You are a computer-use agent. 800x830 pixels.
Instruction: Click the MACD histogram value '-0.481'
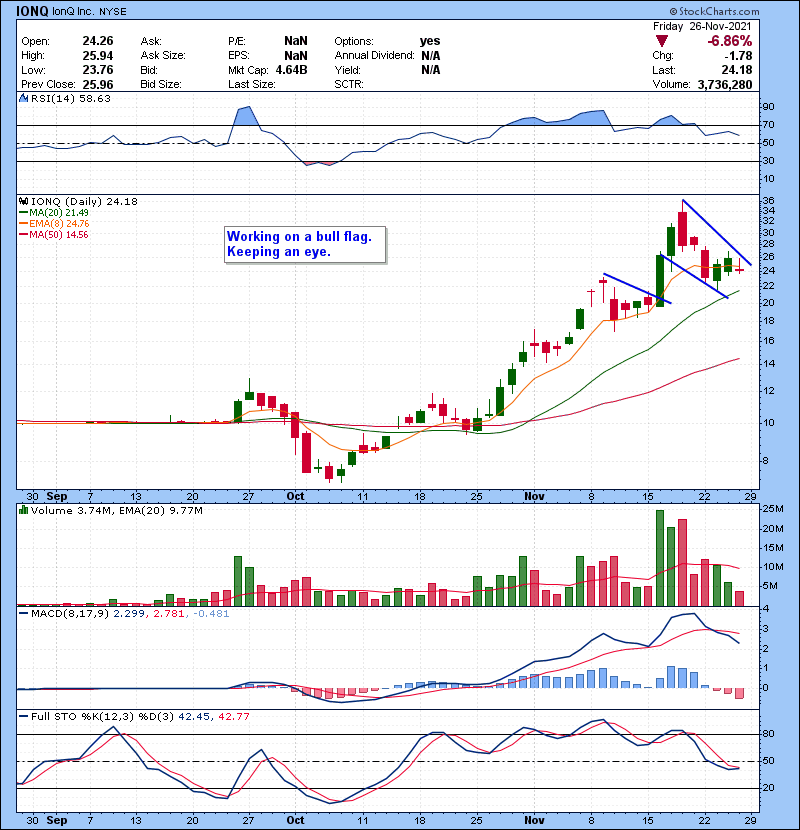tap(211, 614)
